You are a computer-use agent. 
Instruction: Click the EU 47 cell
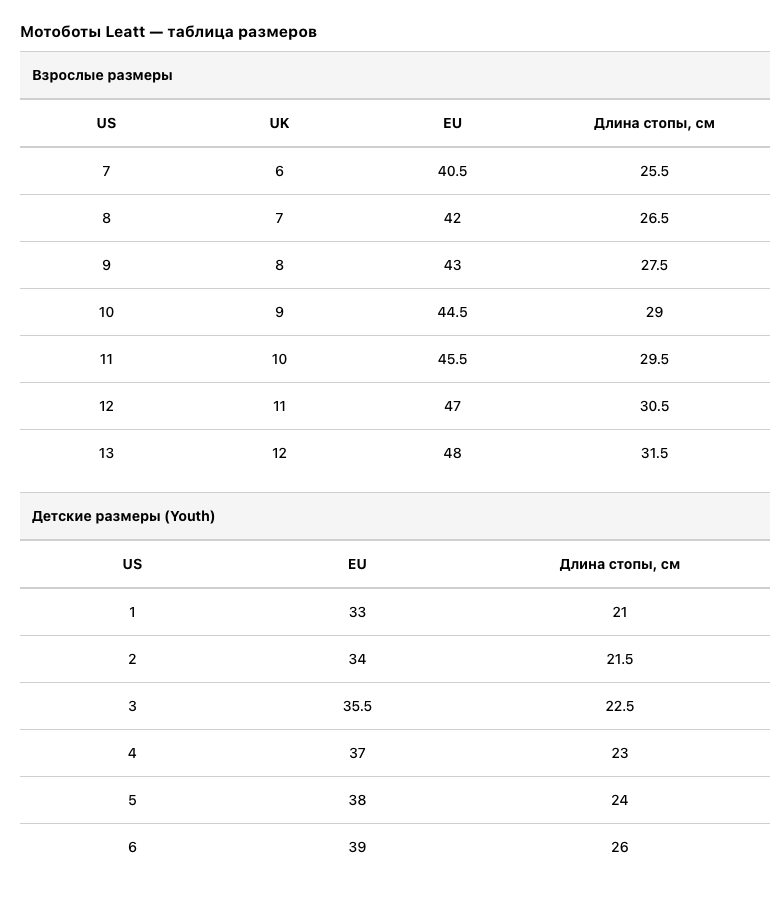point(452,406)
